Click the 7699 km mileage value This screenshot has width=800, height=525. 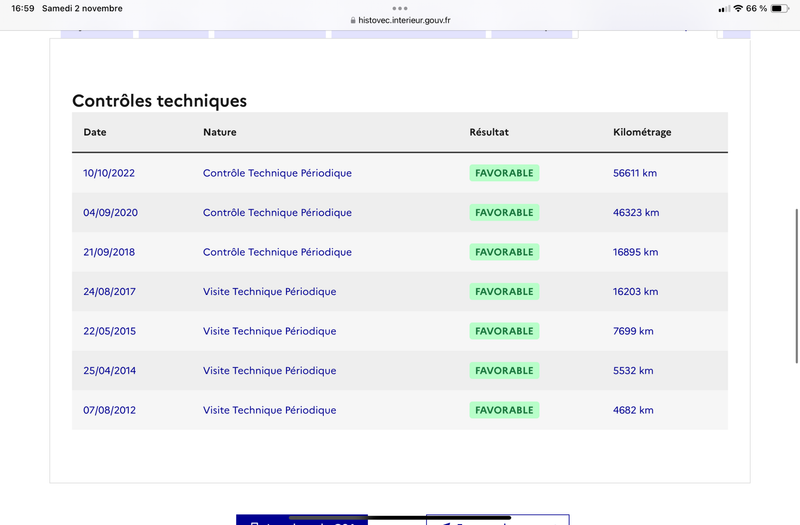(x=633, y=331)
